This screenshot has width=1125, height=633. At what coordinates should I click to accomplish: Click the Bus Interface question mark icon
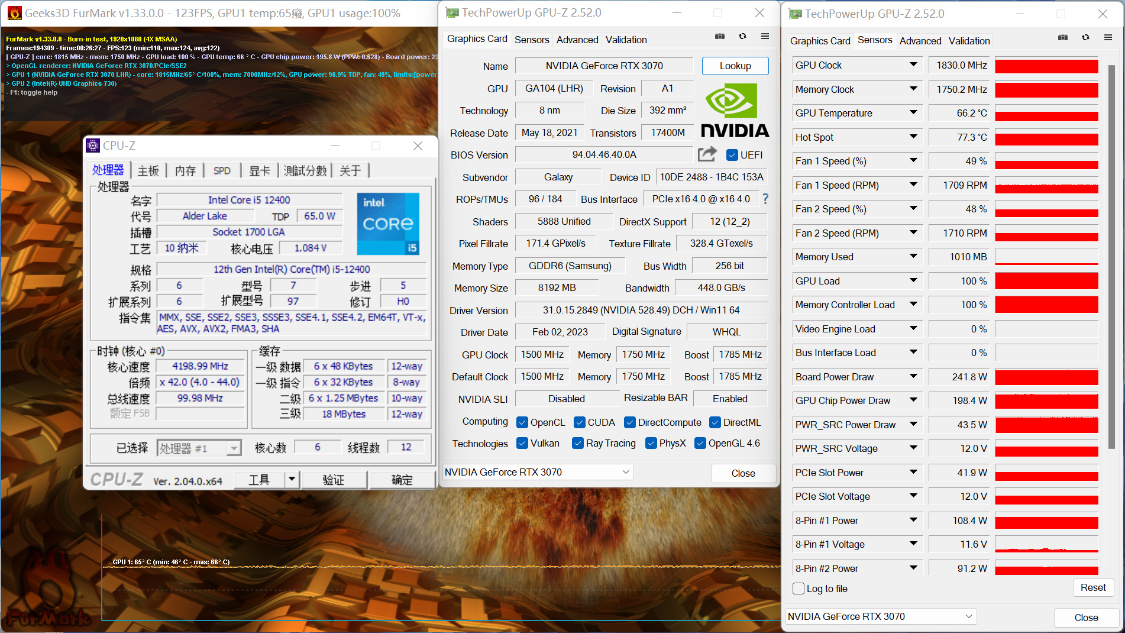(x=766, y=199)
